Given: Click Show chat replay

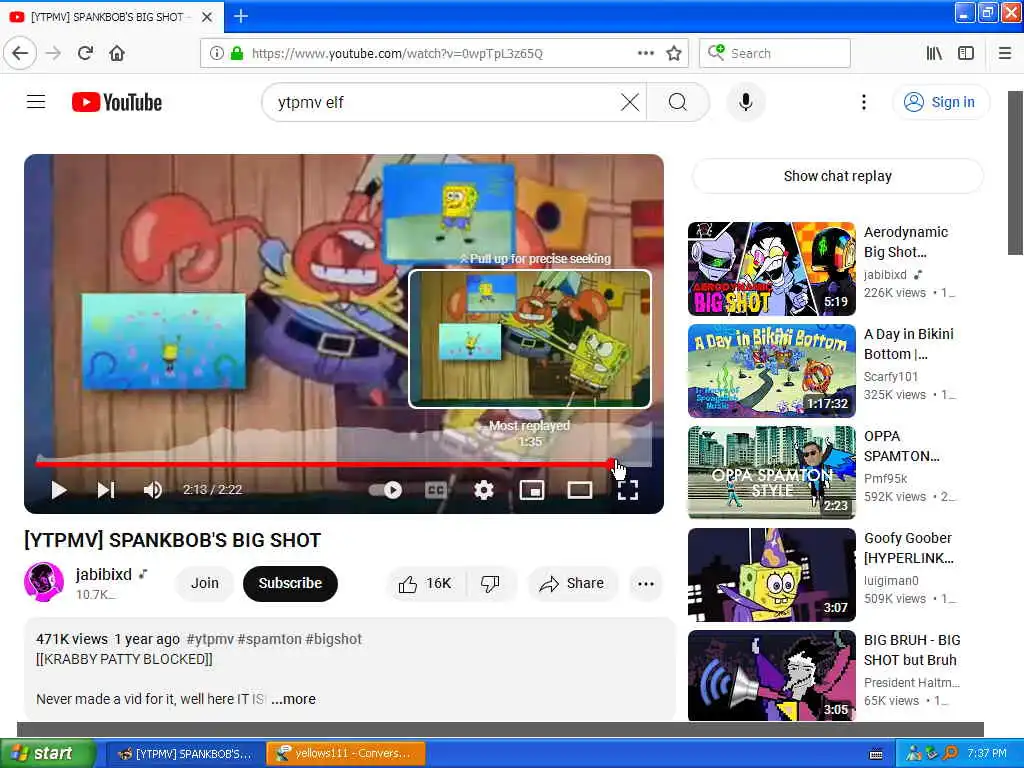Looking at the screenshot, I should tap(837, 176).
